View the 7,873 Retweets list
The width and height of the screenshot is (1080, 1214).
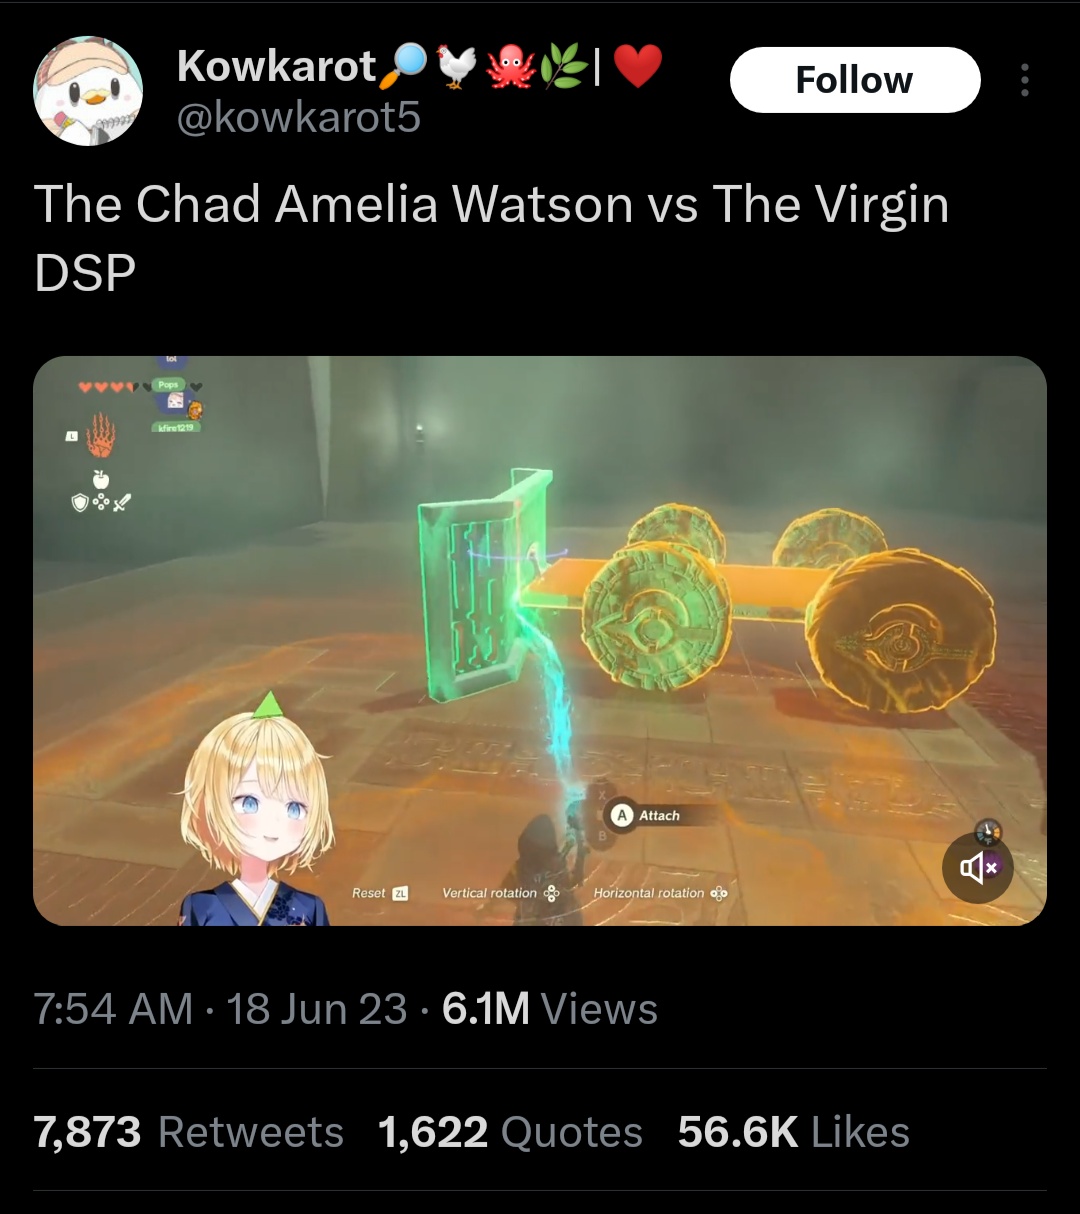click(189, 1133)
